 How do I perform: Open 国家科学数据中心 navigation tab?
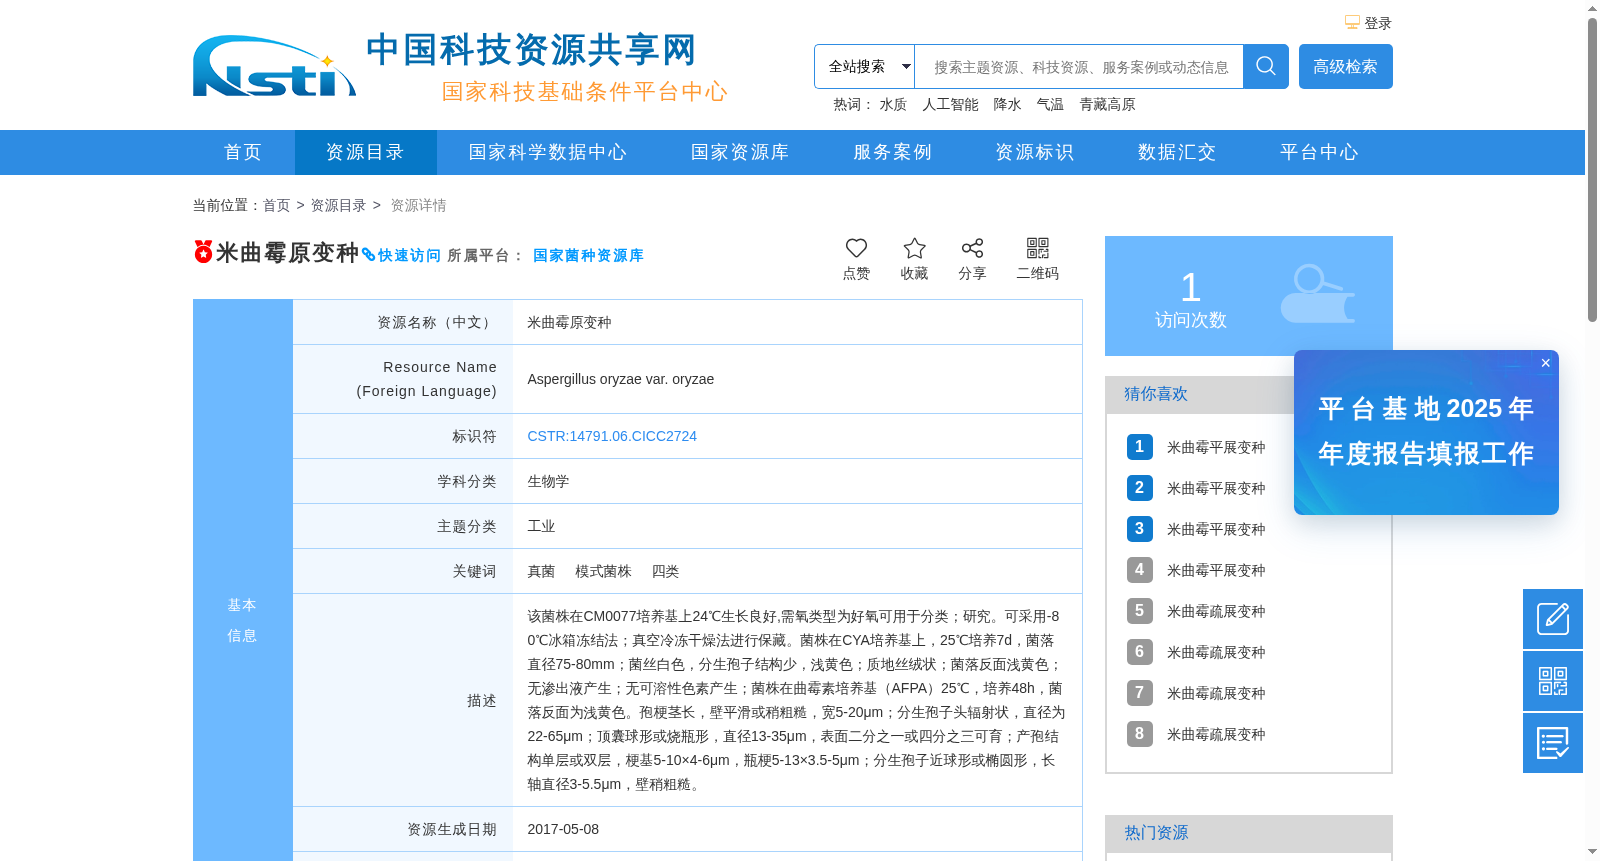(548, 152)
